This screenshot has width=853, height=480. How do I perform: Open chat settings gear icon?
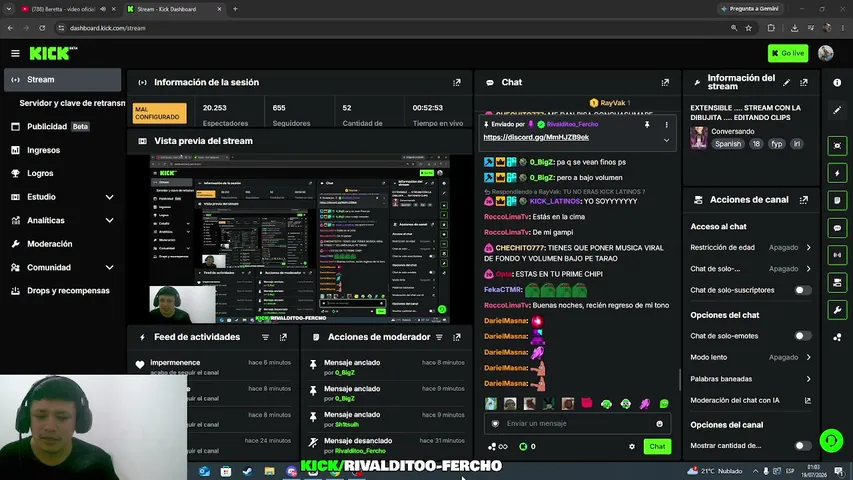pyautogui.click(x=632, y=447)
